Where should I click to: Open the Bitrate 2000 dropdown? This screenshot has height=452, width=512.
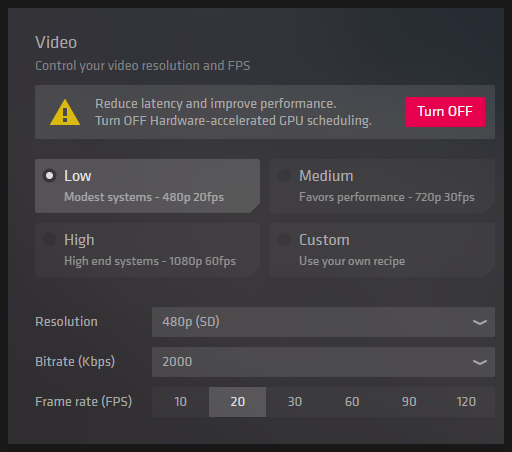323,362
